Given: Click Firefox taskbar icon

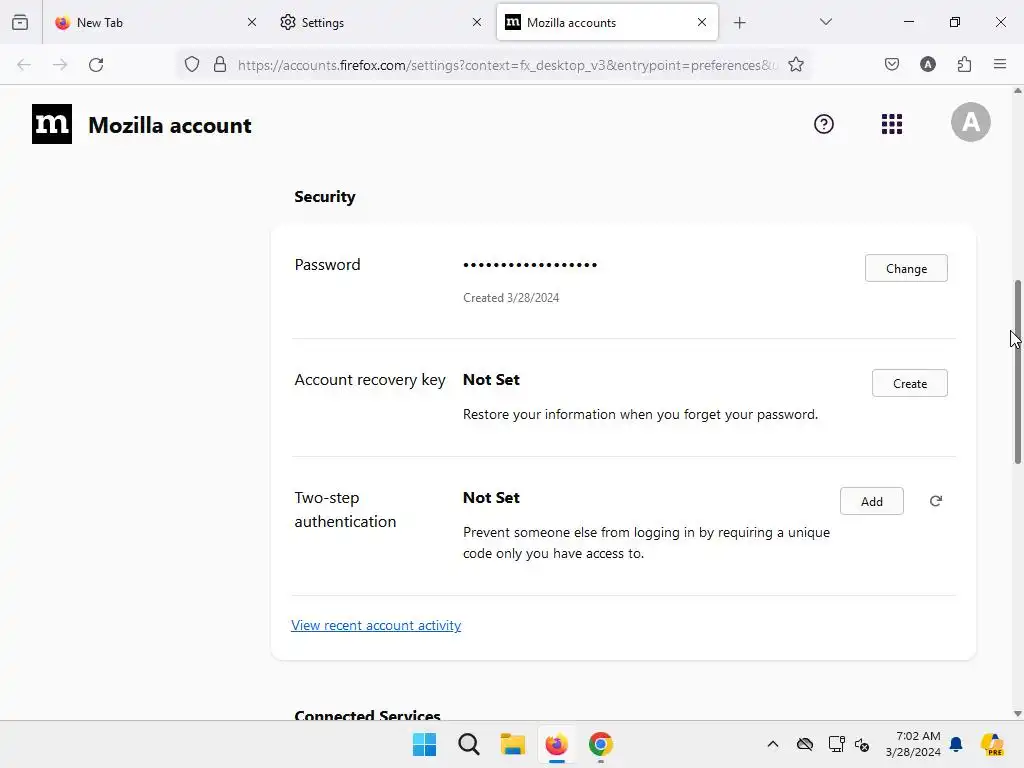Looking at the screenshot, I should tap(556, 744).
